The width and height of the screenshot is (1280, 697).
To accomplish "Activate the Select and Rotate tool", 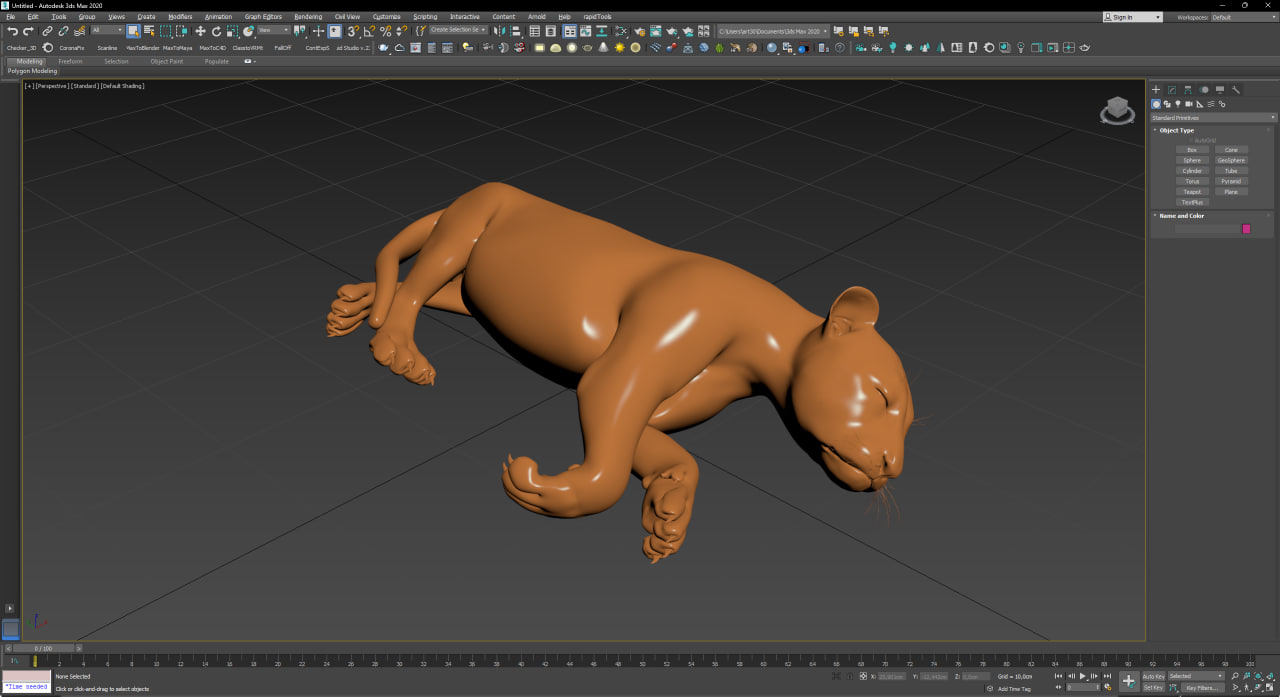I will (216, 31).
